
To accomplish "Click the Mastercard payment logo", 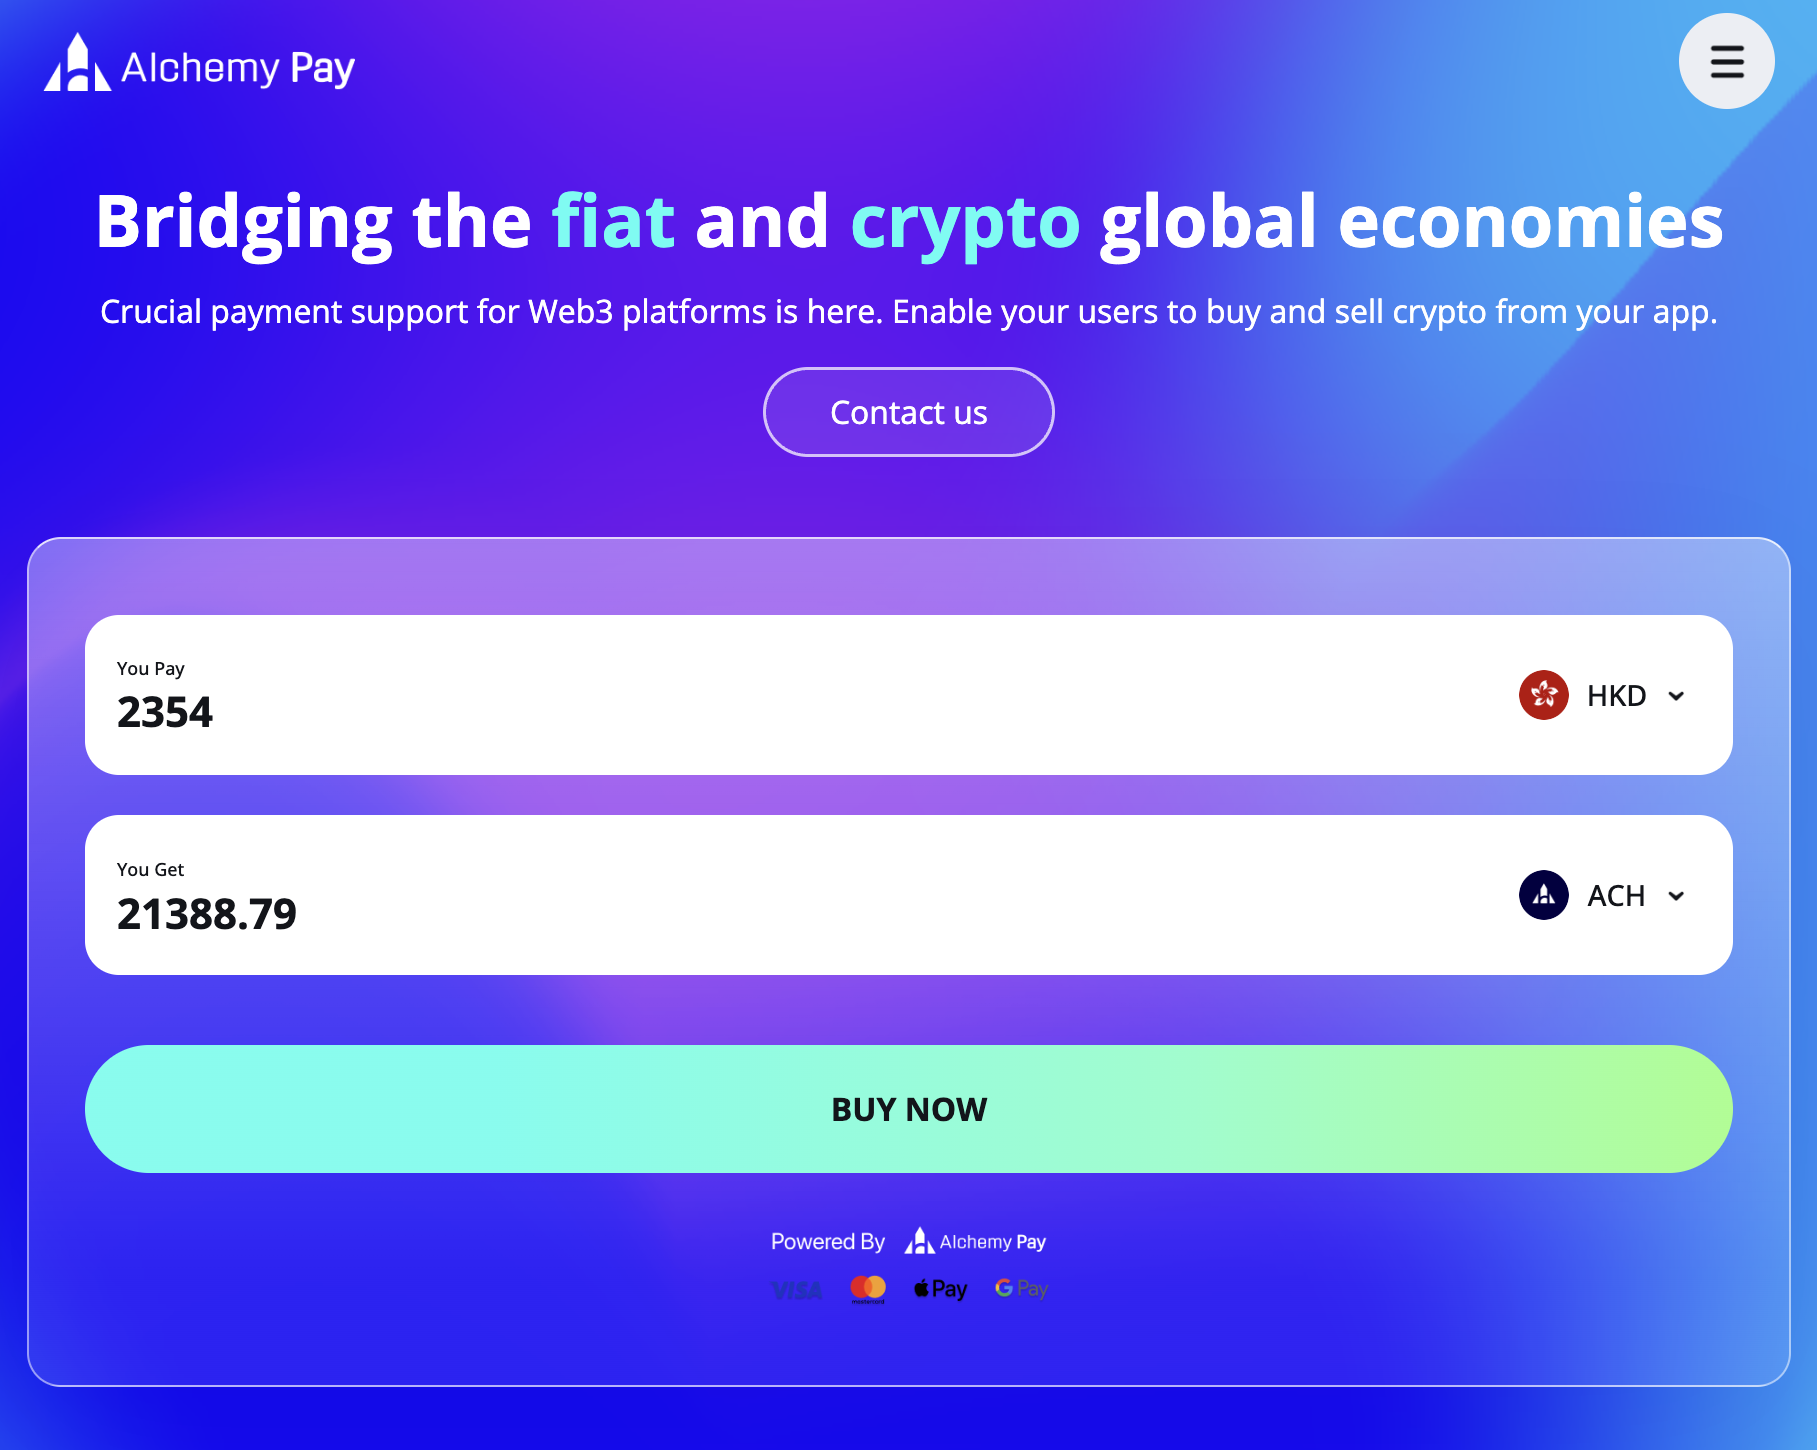I will [x=868, y=1289].
